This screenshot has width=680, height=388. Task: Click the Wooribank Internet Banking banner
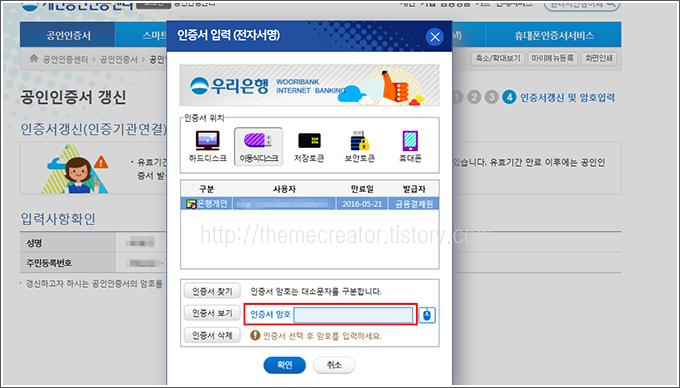(x=310, y=85)
